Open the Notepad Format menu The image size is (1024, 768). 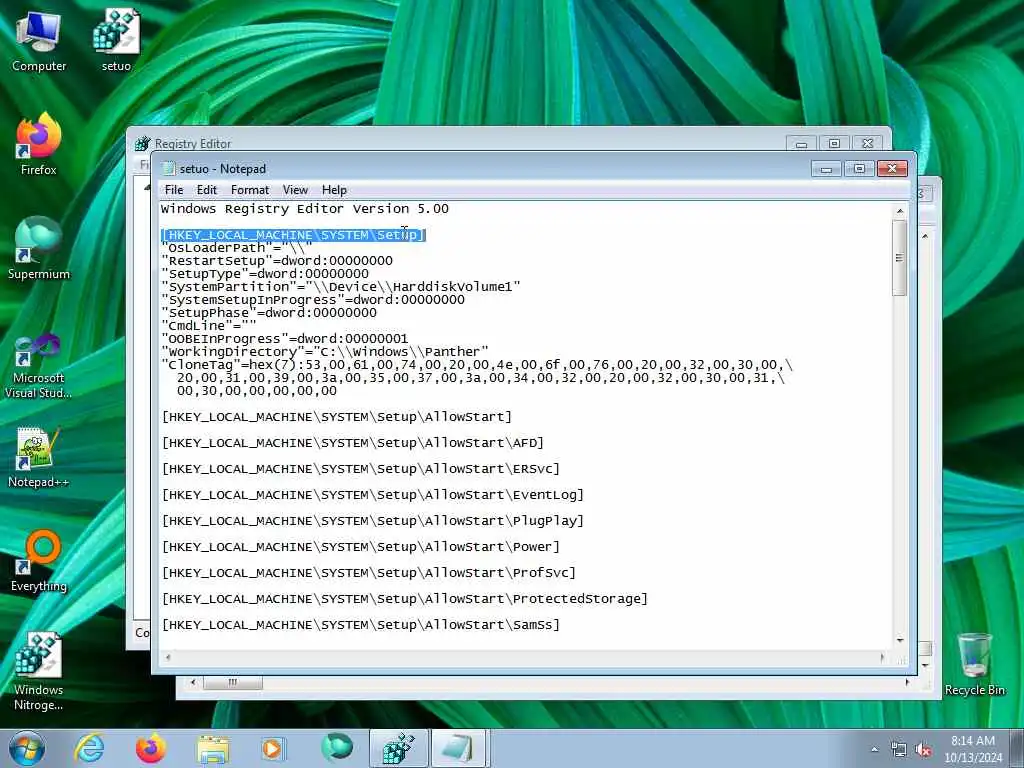tap(249, 190)
